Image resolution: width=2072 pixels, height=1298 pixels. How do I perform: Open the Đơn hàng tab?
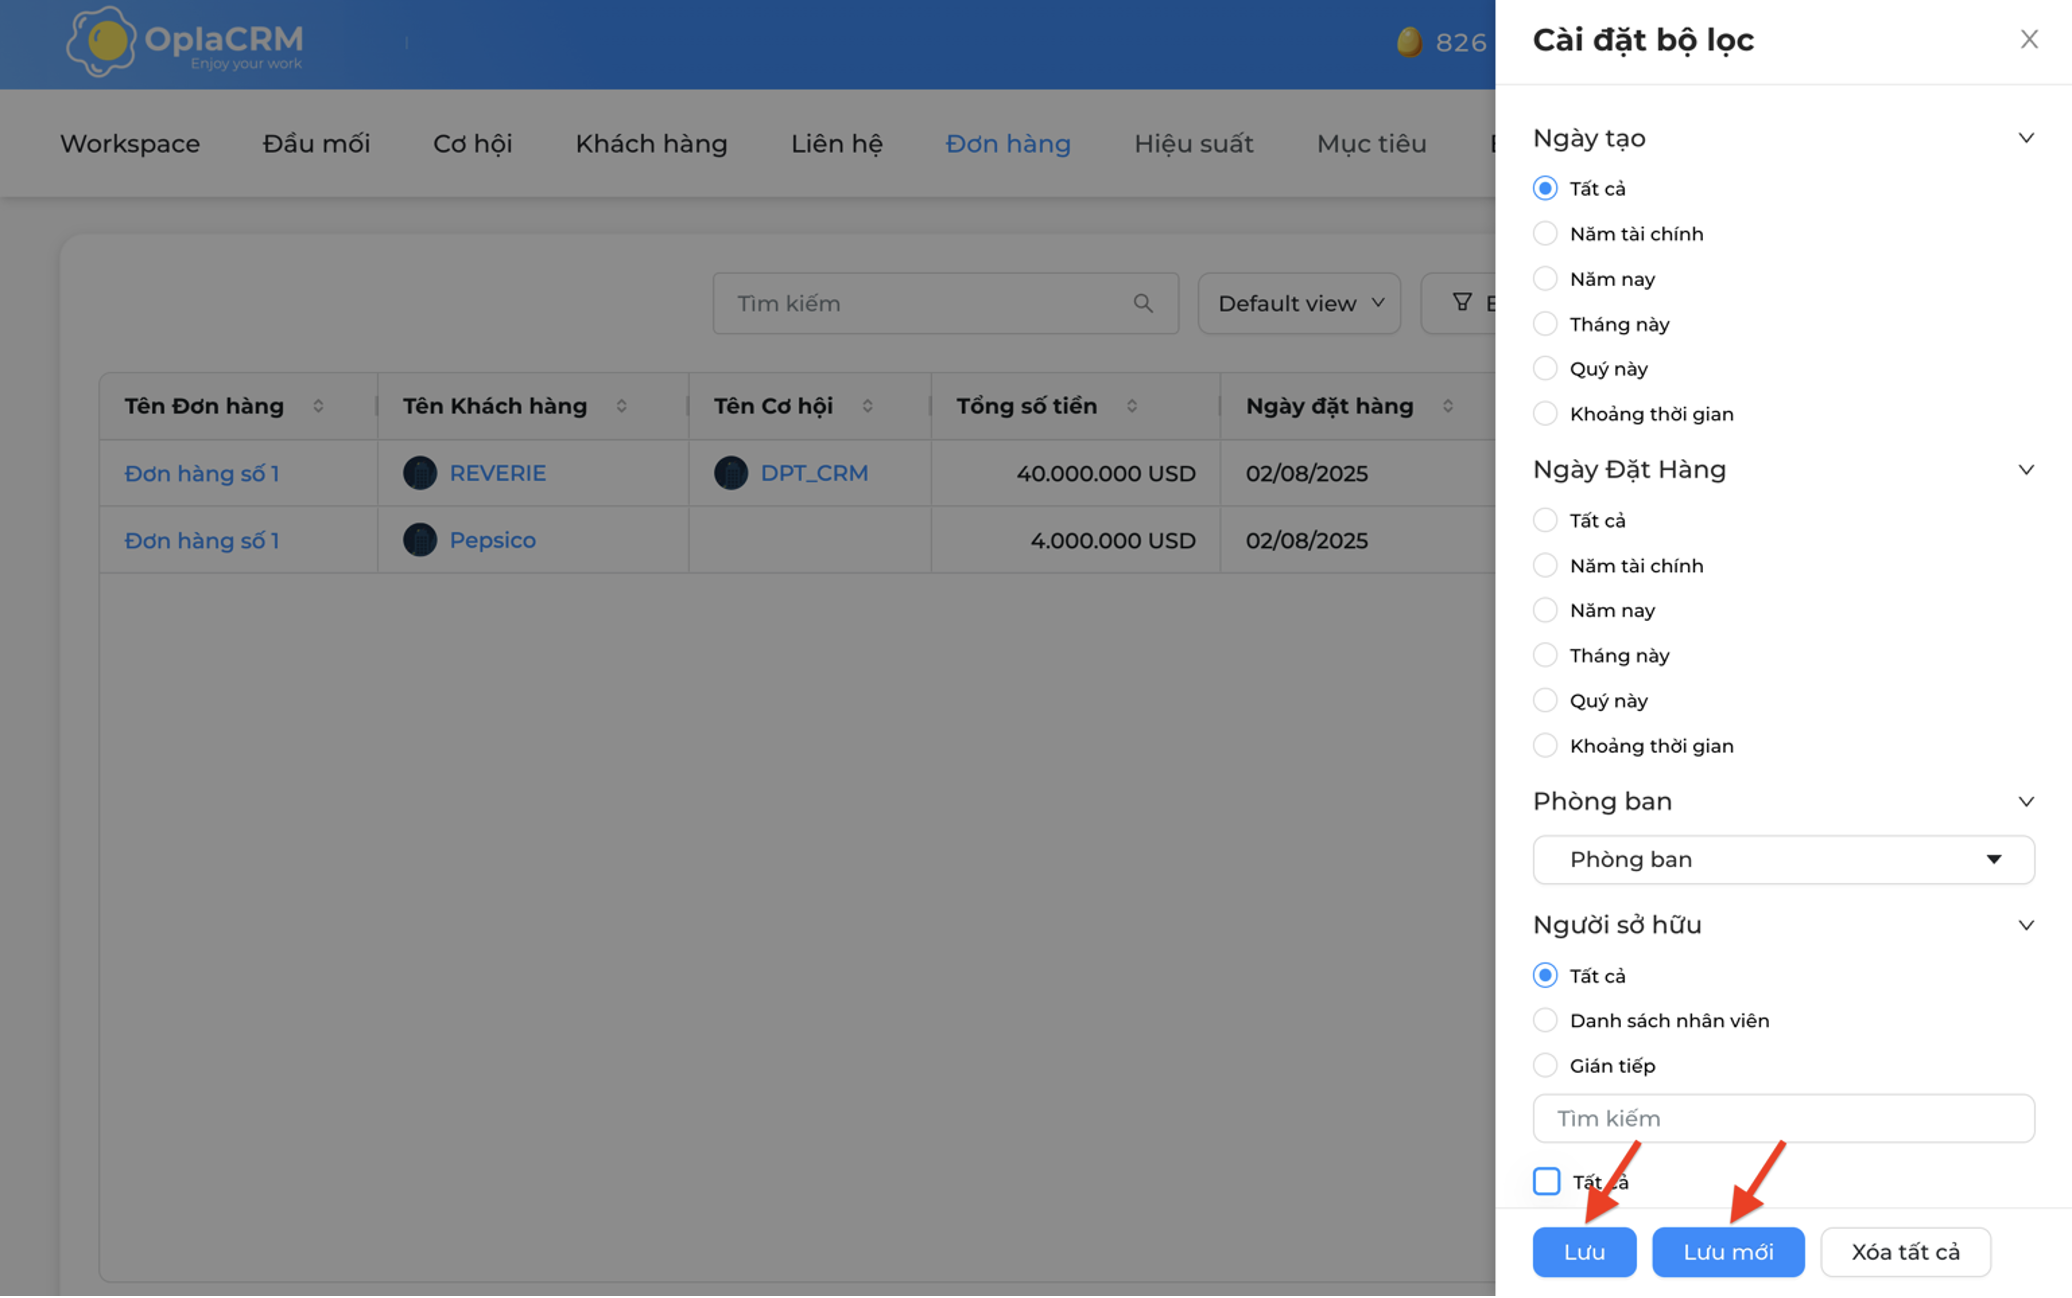pyautogui.click(x=1008, y=144)
